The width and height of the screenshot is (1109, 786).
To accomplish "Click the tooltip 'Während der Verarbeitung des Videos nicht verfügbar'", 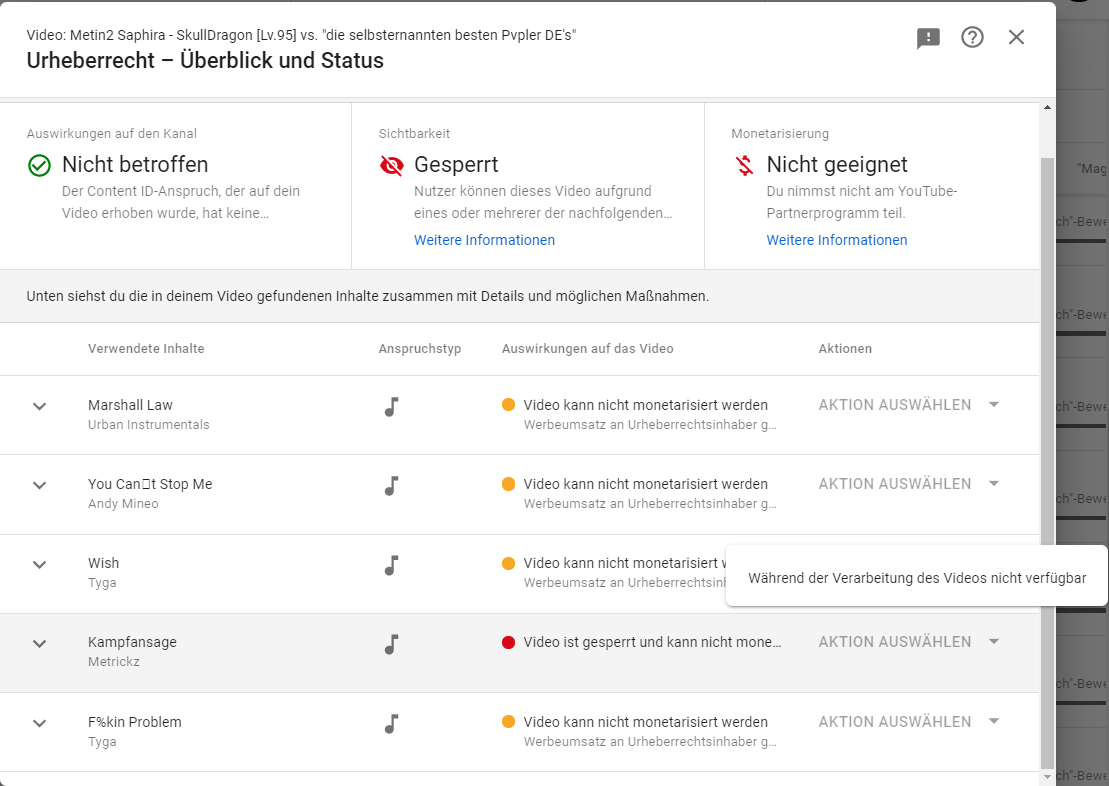I will click(917, 578).
